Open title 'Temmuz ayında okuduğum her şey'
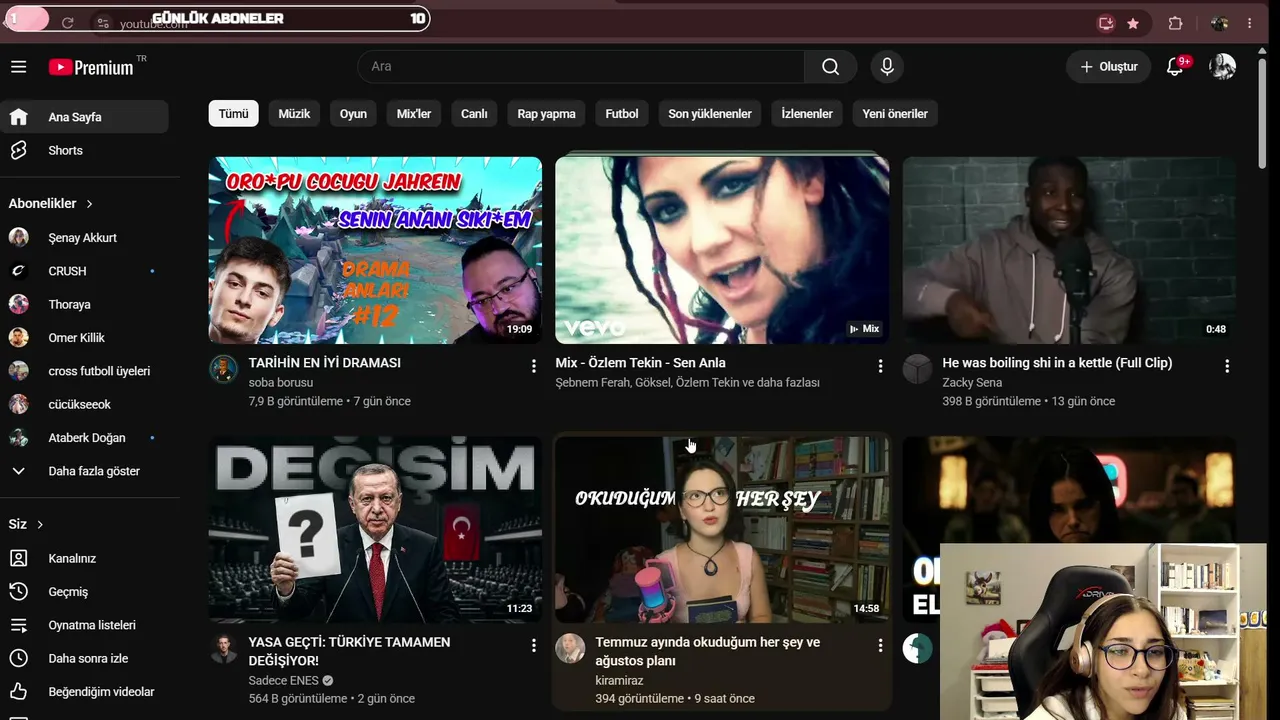Screen dimensions: 1280x720 (x=707, y=651)
